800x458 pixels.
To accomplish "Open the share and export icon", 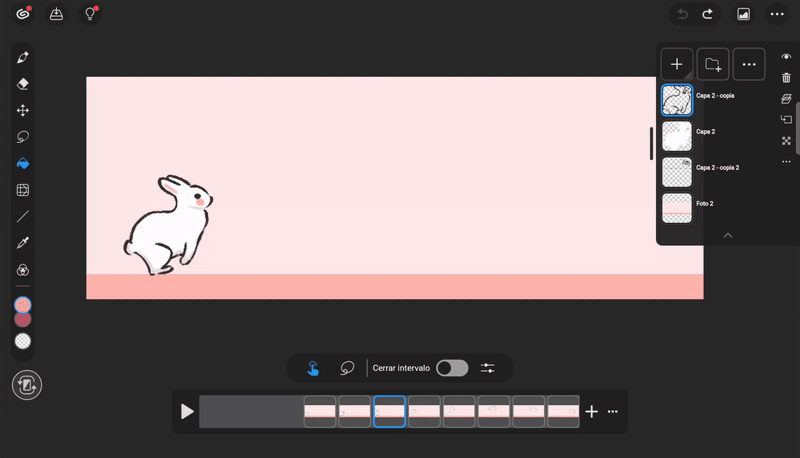I will coord(56,14).
